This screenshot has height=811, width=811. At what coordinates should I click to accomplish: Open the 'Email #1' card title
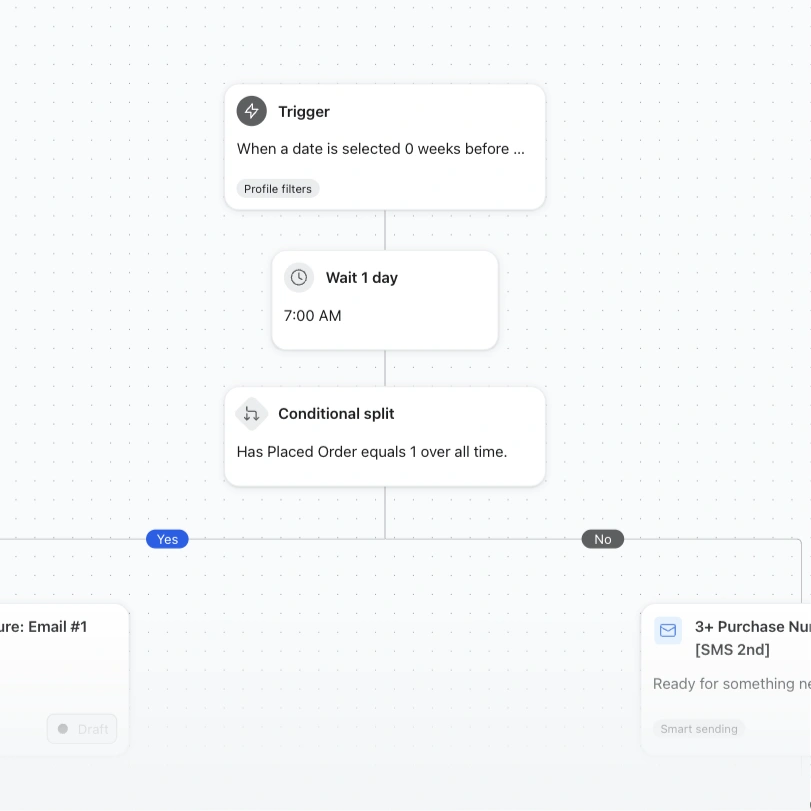pos(43,627)
